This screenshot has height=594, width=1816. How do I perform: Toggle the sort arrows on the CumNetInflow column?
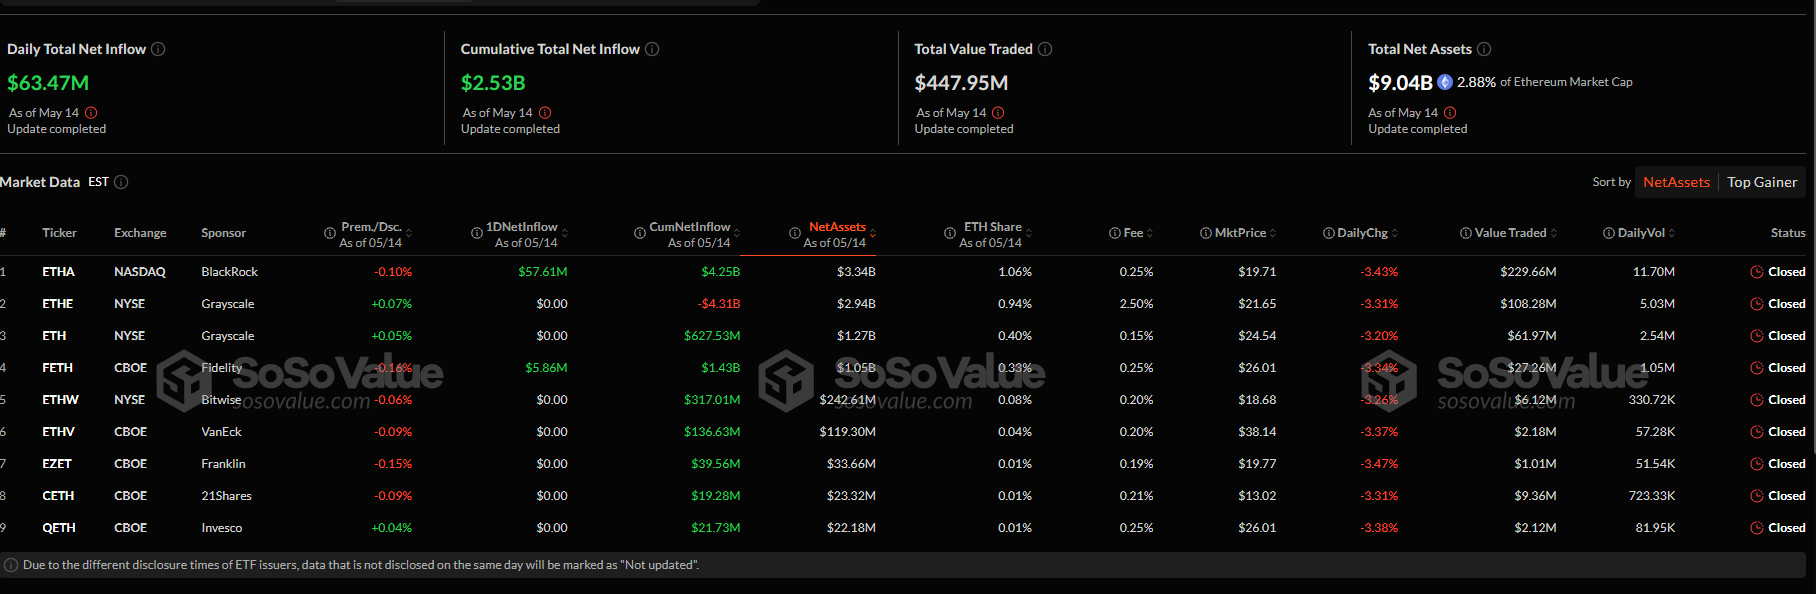point(737,233)
